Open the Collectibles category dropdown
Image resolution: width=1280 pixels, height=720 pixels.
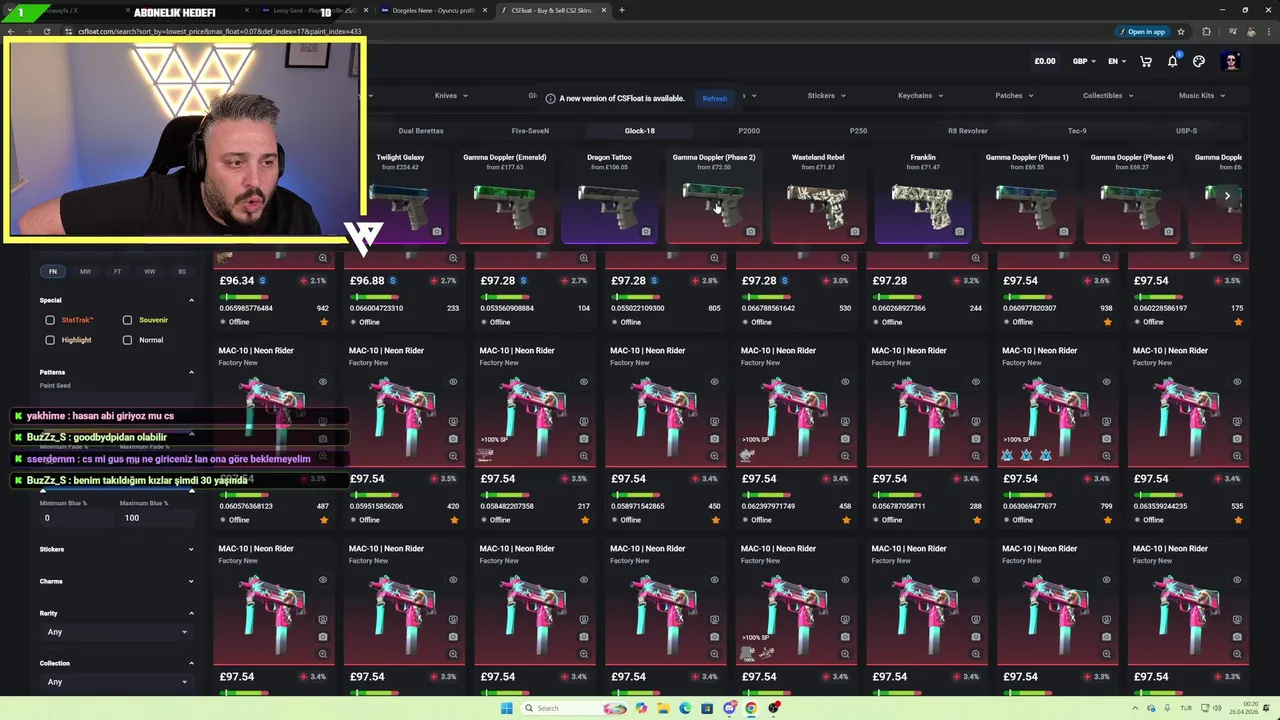coord(1108,96)
